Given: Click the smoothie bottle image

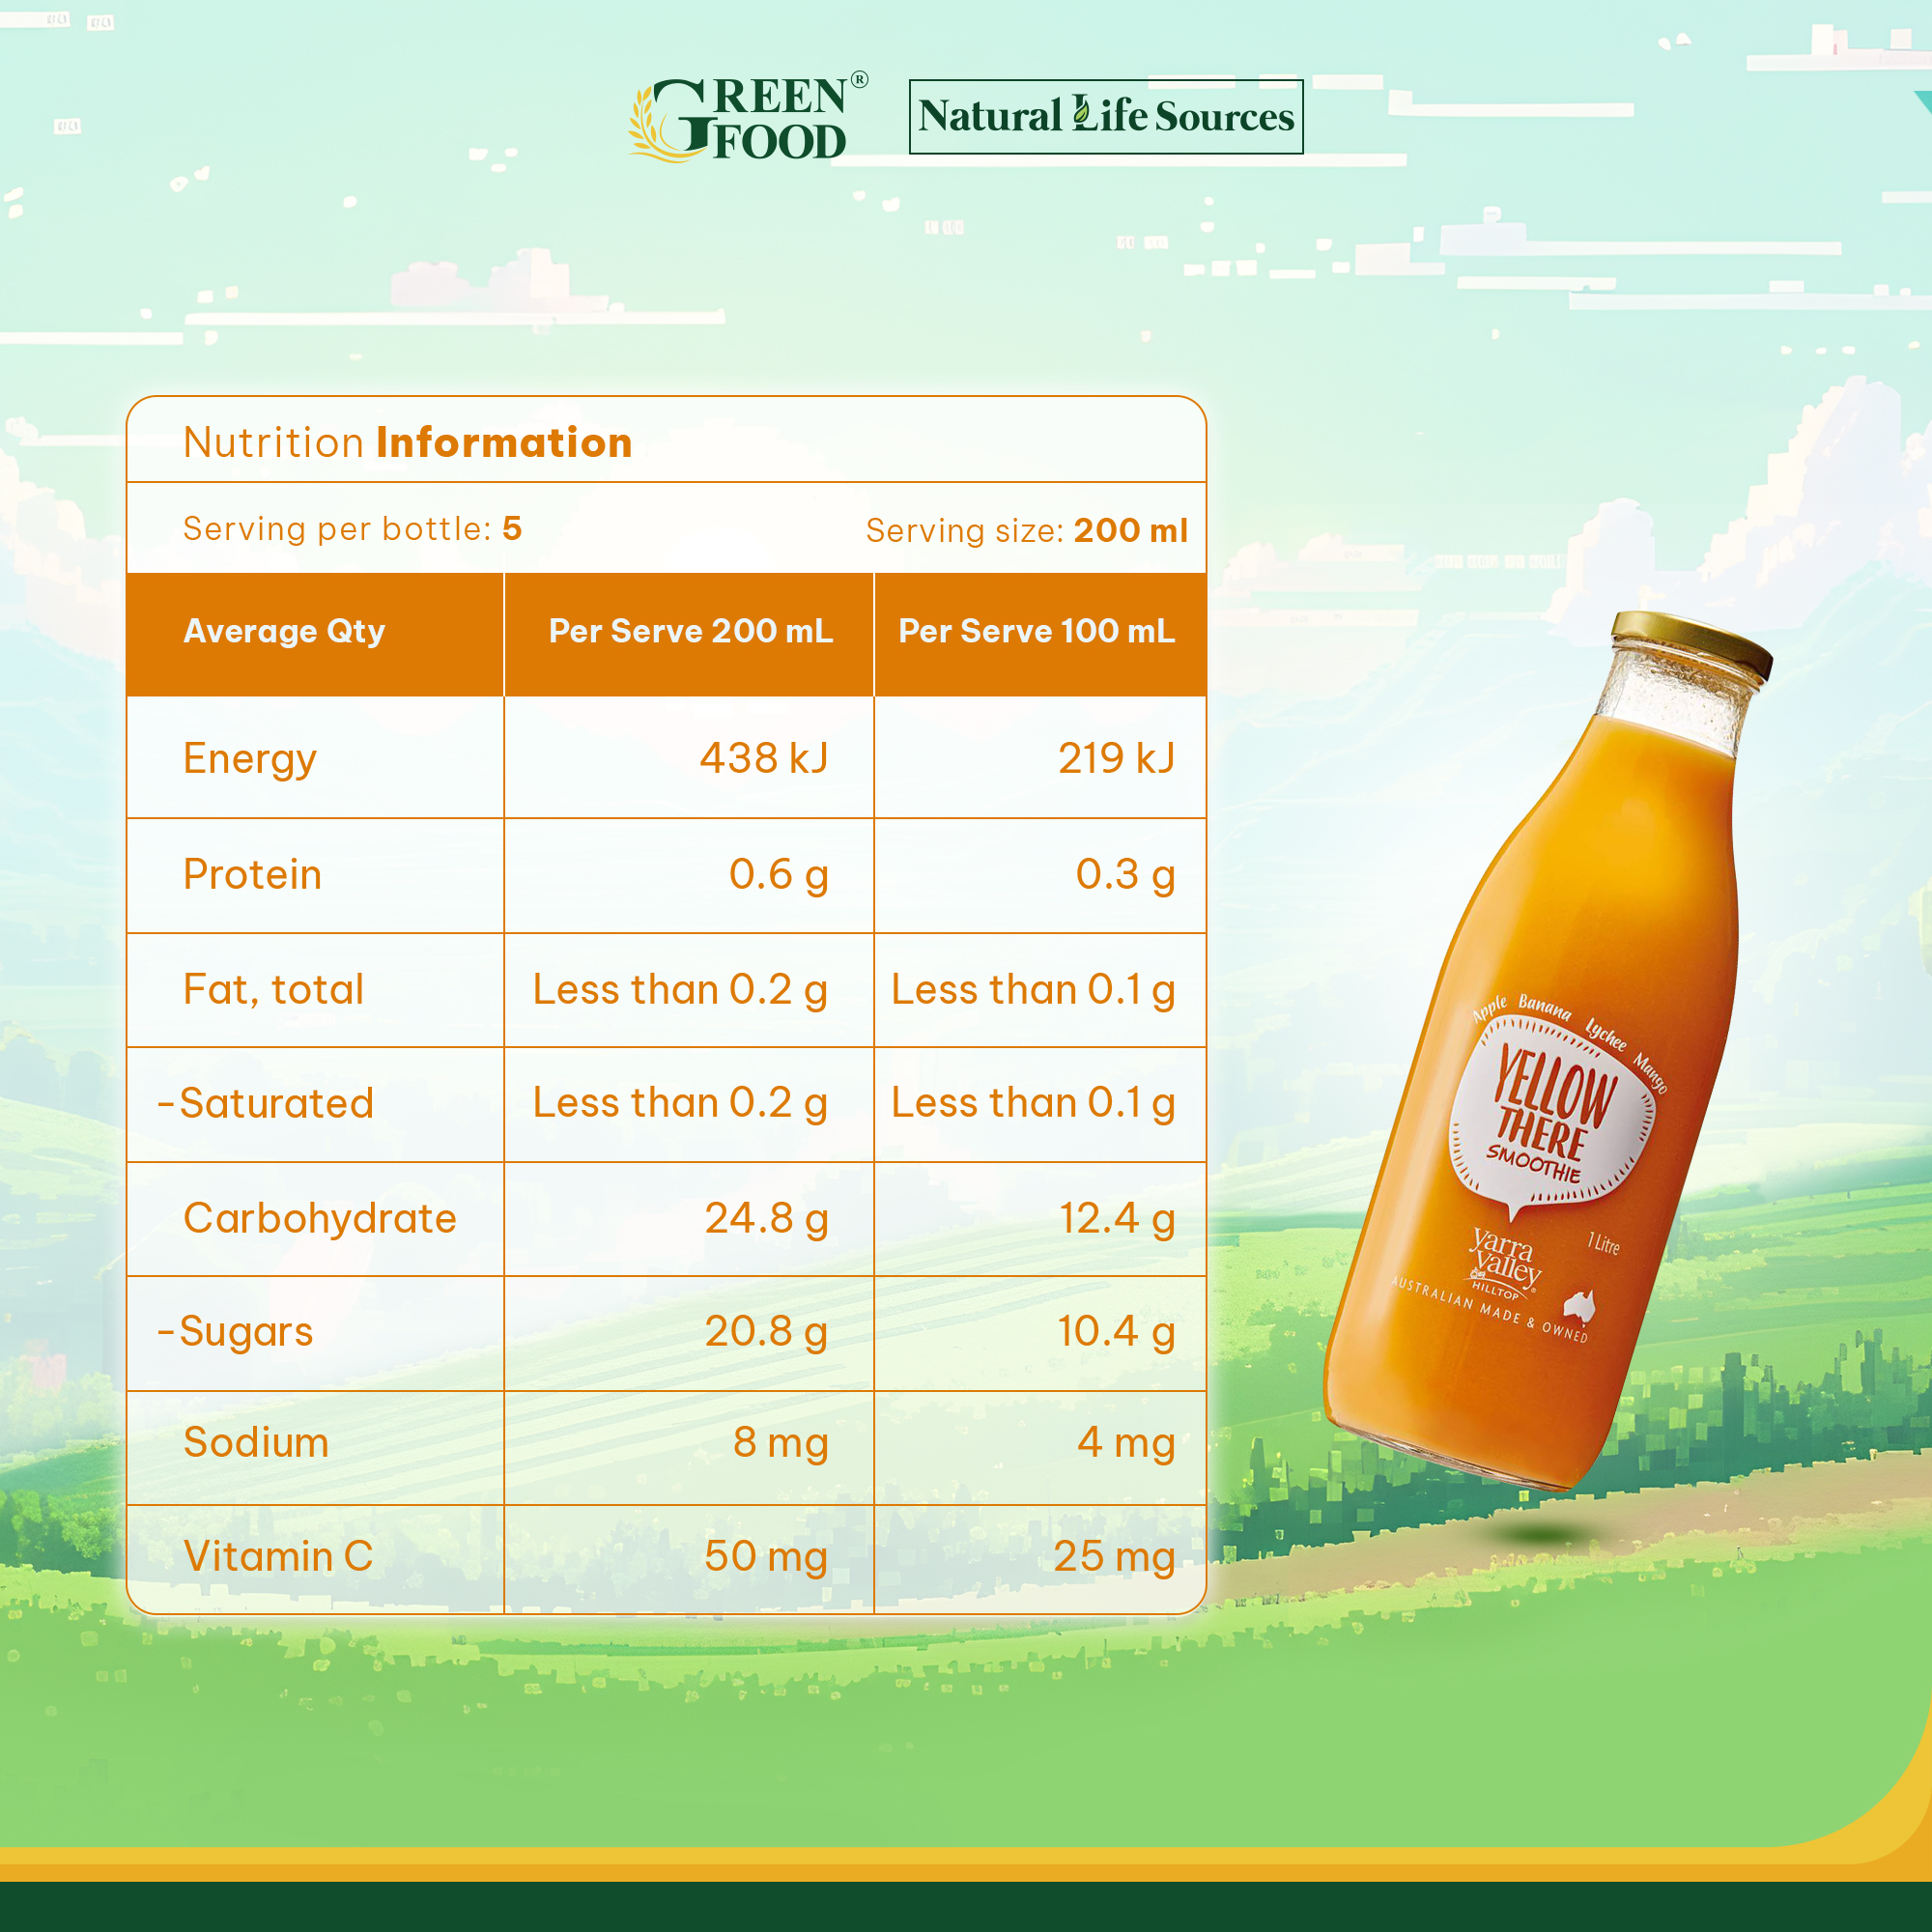Looking at the screenshot, I should tap(1546, 1050).
